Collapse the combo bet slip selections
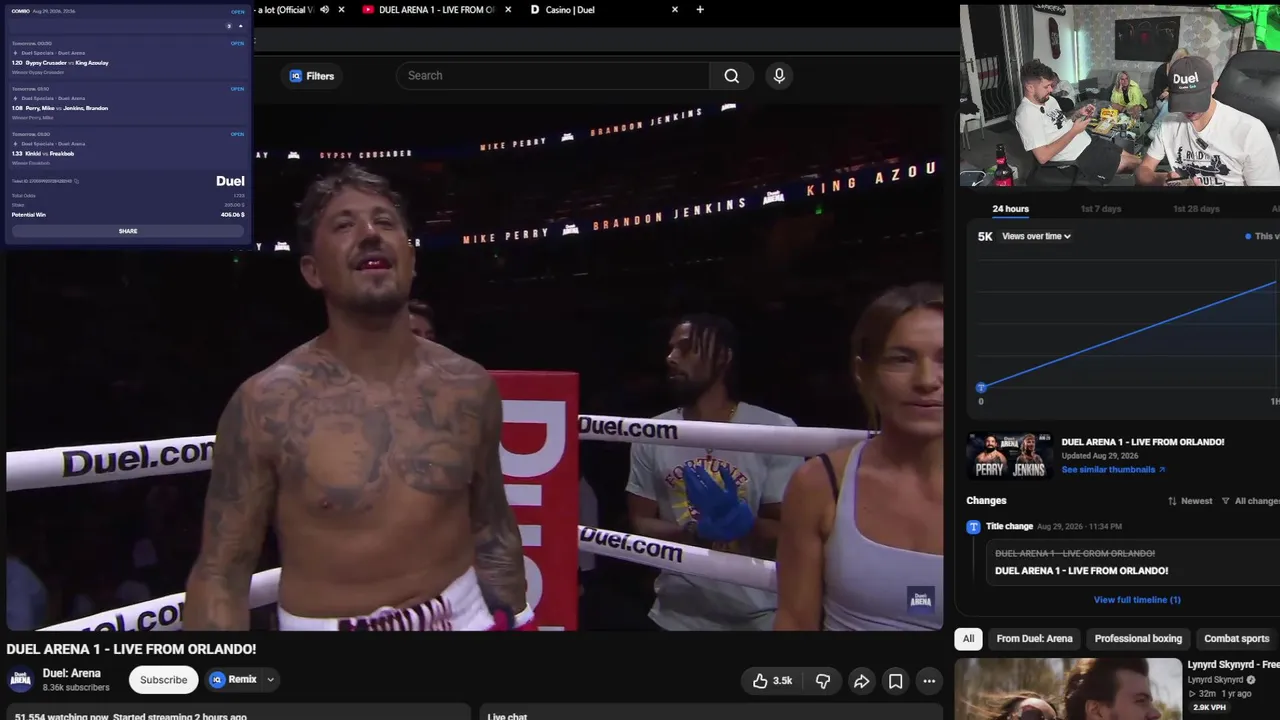Screen dimensions: 1280x720 click(x=240, y=26)
